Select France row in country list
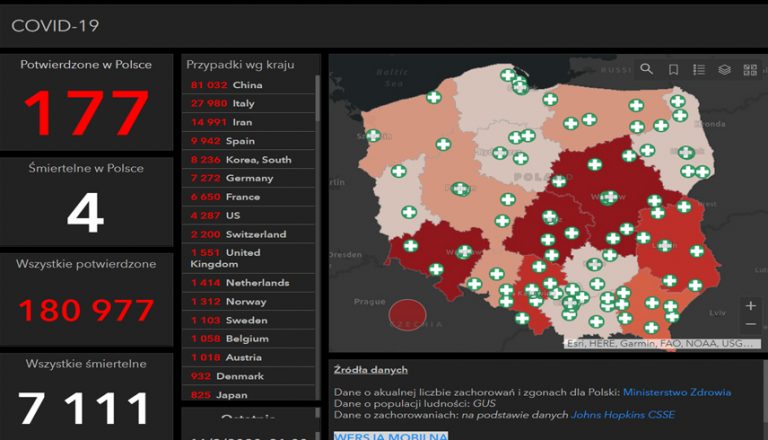 tap(249, 196)
